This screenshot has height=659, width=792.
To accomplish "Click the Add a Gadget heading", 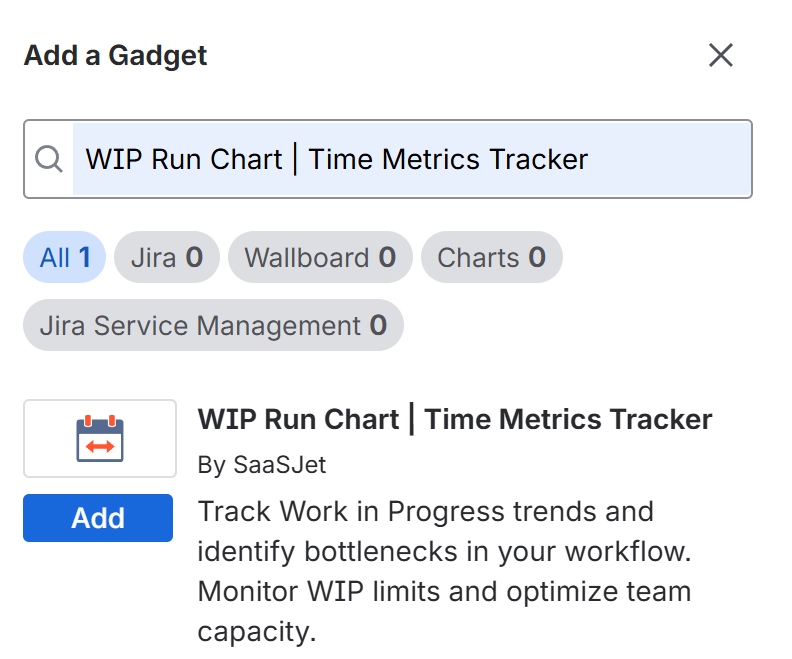I will 116,55.
